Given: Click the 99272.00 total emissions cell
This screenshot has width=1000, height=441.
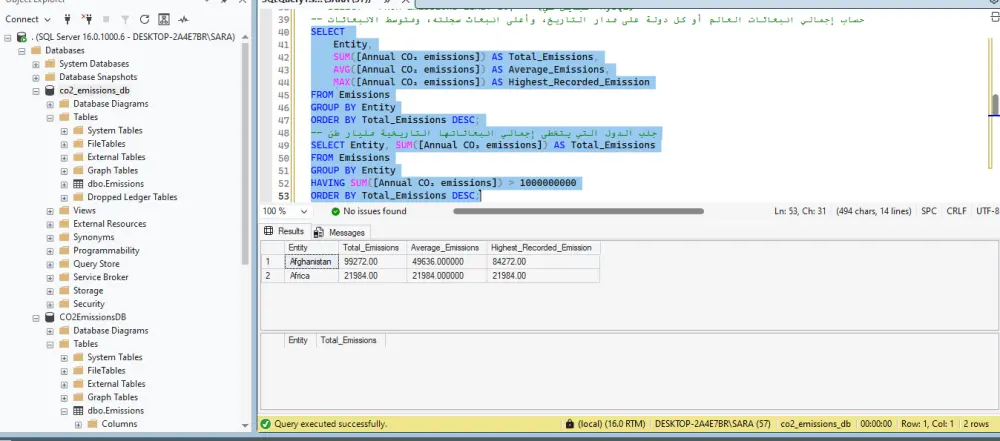Looking at the screenshot, I should tap(372, 262).
